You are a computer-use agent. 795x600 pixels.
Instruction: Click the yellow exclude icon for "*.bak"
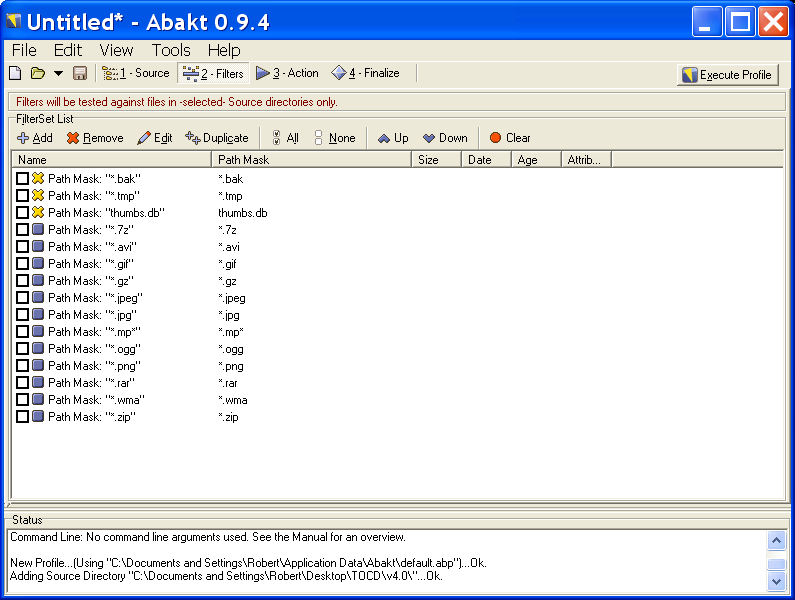(38, 178)
